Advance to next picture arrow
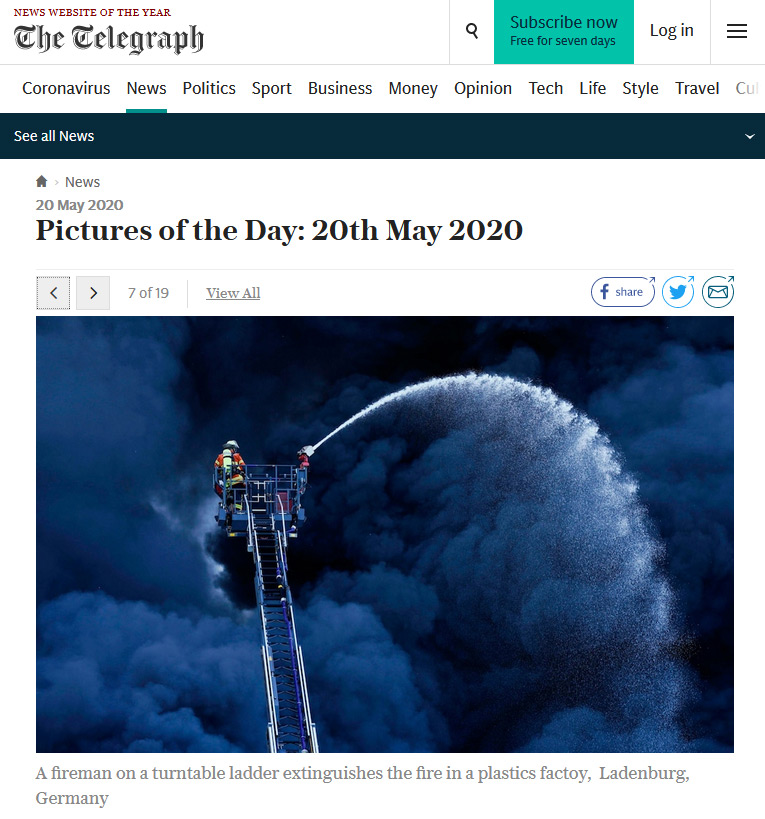The image size is (765, 819). pos(93,293)
